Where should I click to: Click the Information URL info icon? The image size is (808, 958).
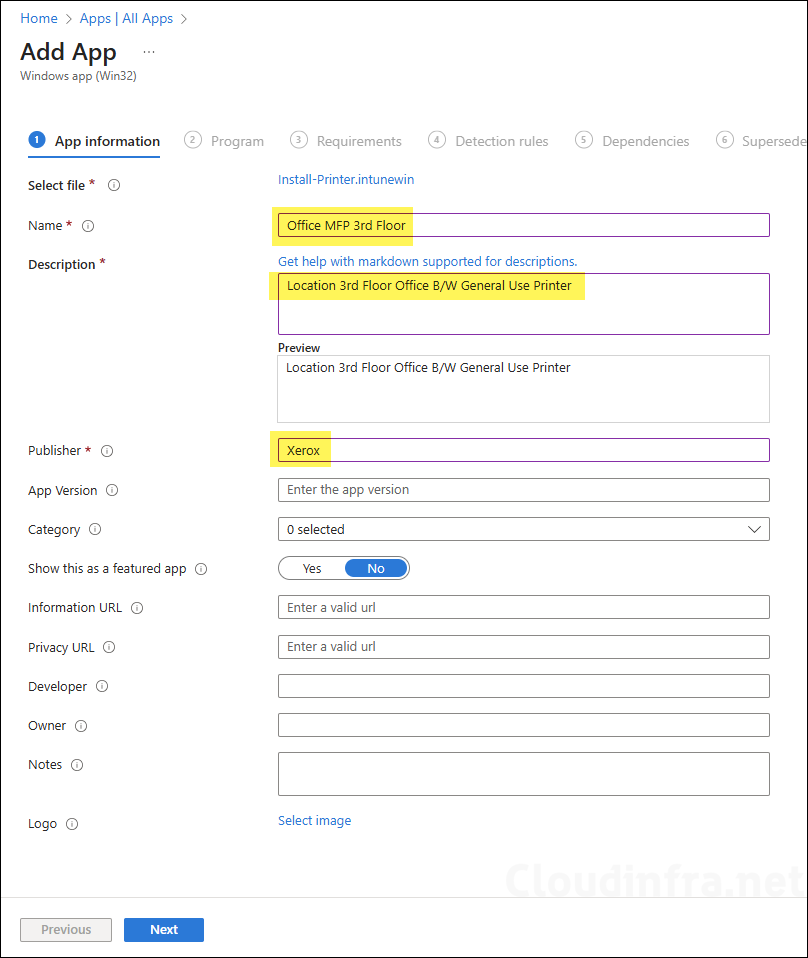[x=137, y=607]
